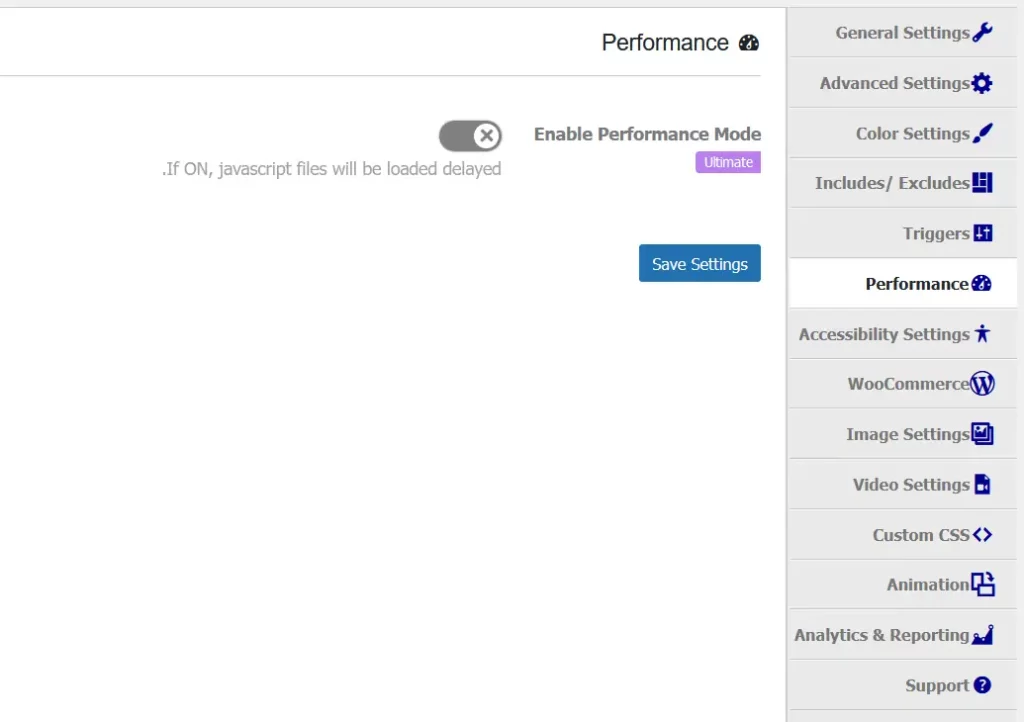
Task: Toggle the Enable Performance Mode switch
Action: [470, 135]
